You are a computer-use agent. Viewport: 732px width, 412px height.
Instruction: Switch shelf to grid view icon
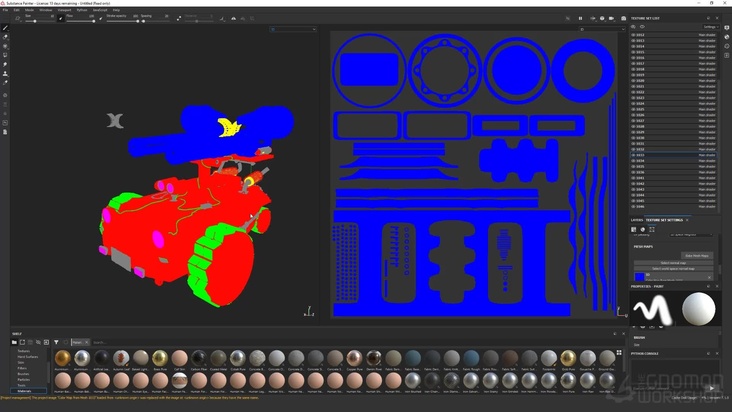tap(619, 353)
